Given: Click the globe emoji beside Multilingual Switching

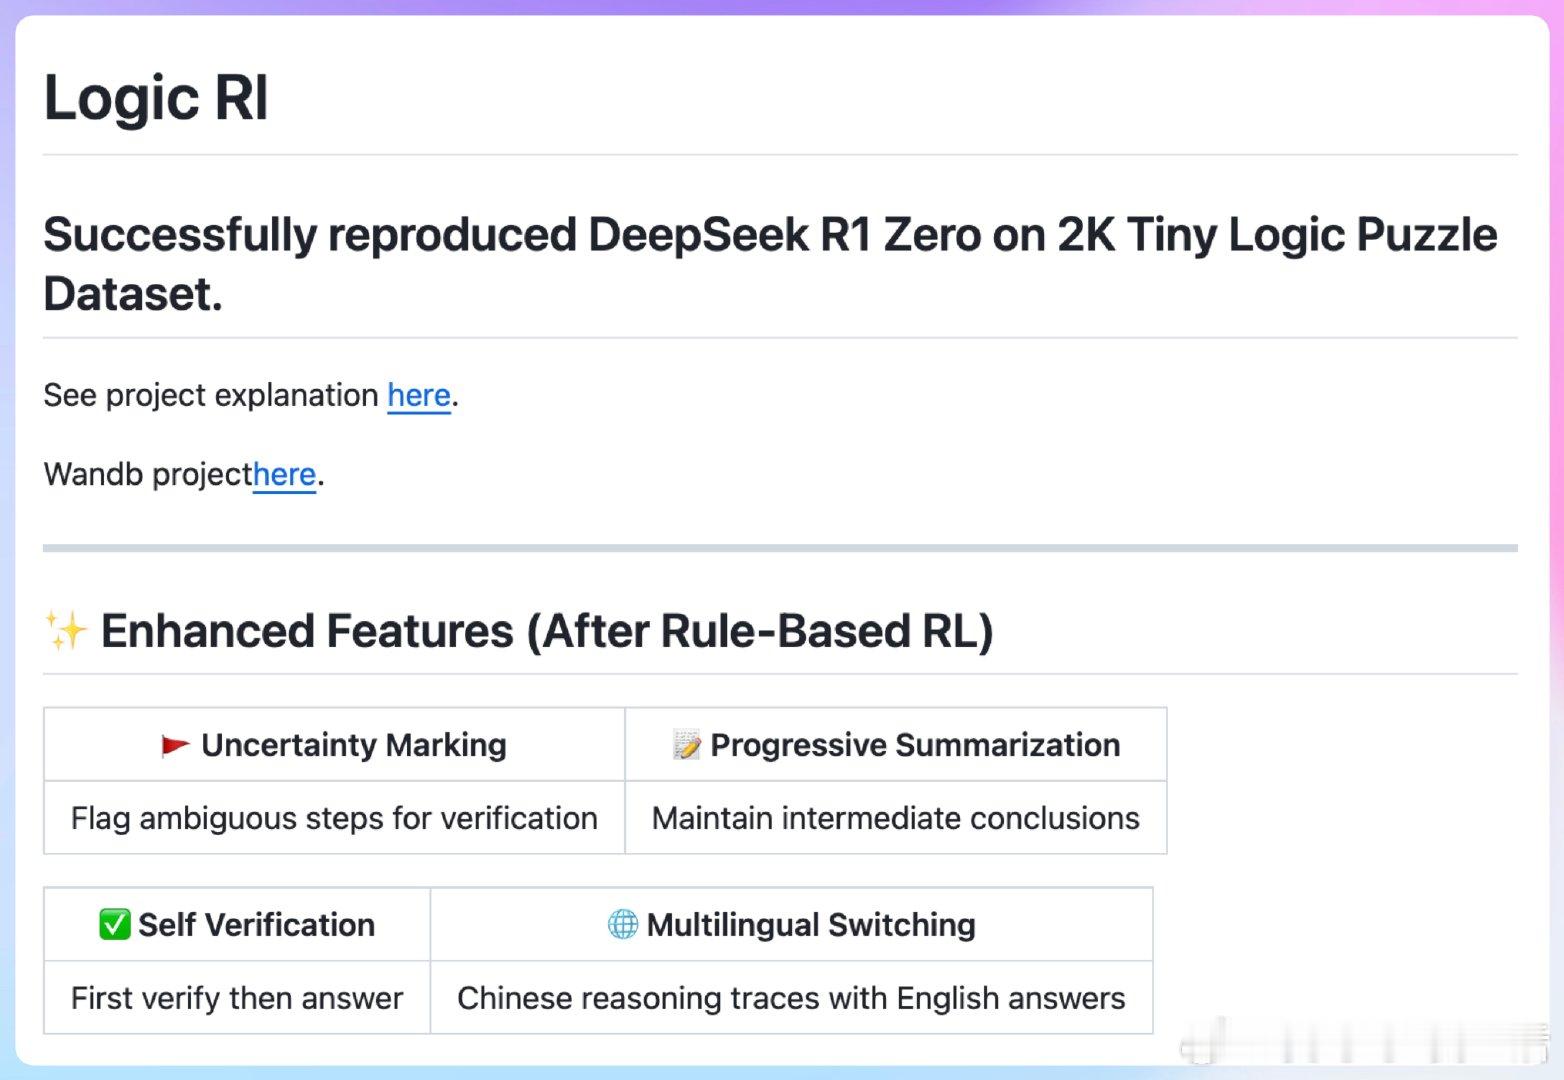Looking at the screenshot, I should pyautogui.click(x=622, y=924).
